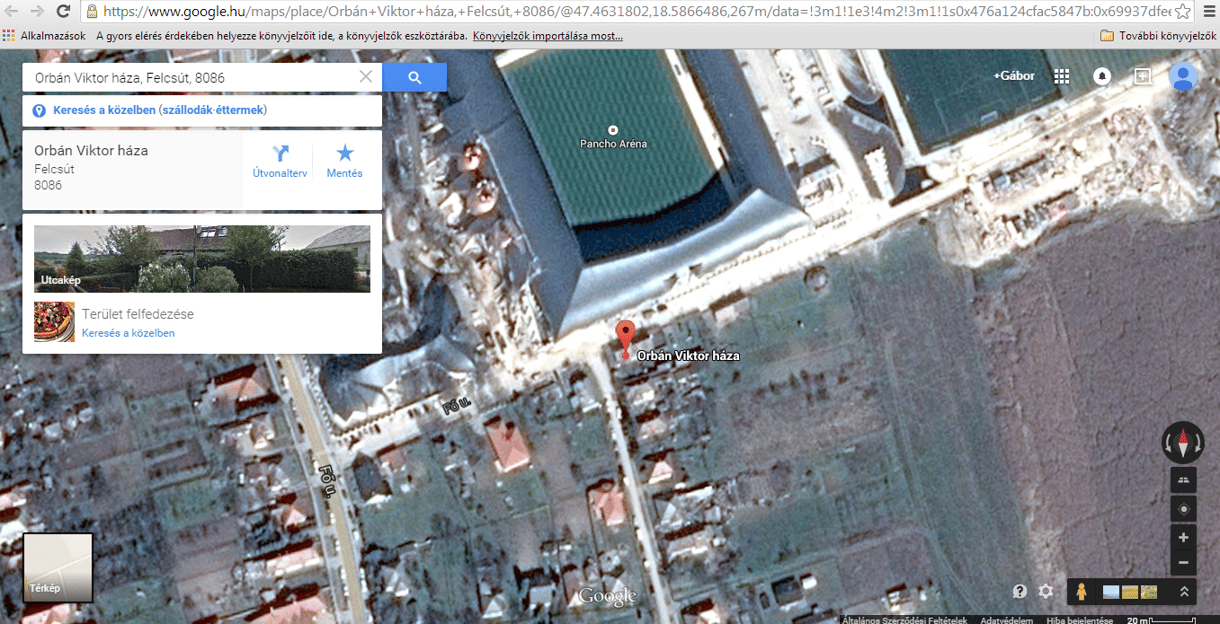Open További könyvjelzők folder
The width and height of the screenshot is (1220, 624).
click(x=1158, y=35)
